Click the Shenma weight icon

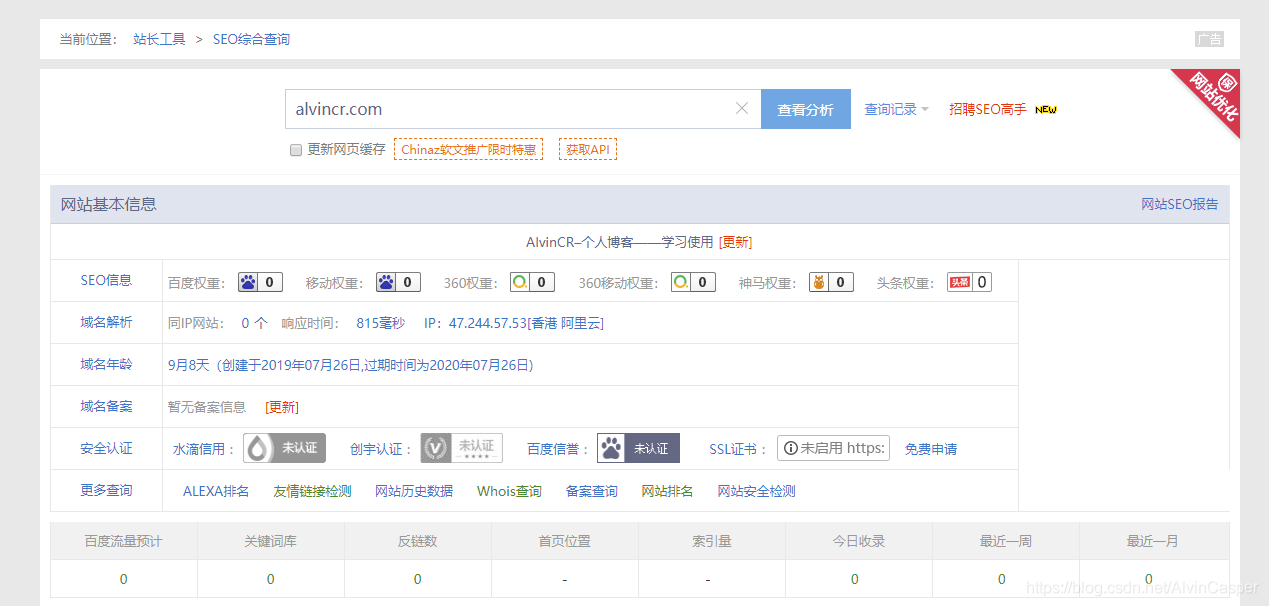(819, 282)
